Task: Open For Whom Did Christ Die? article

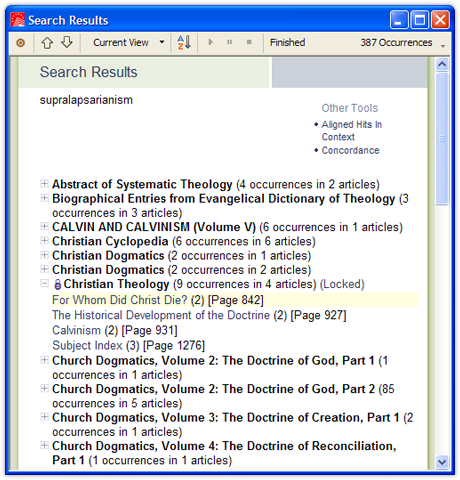Action: click(120, 300)
